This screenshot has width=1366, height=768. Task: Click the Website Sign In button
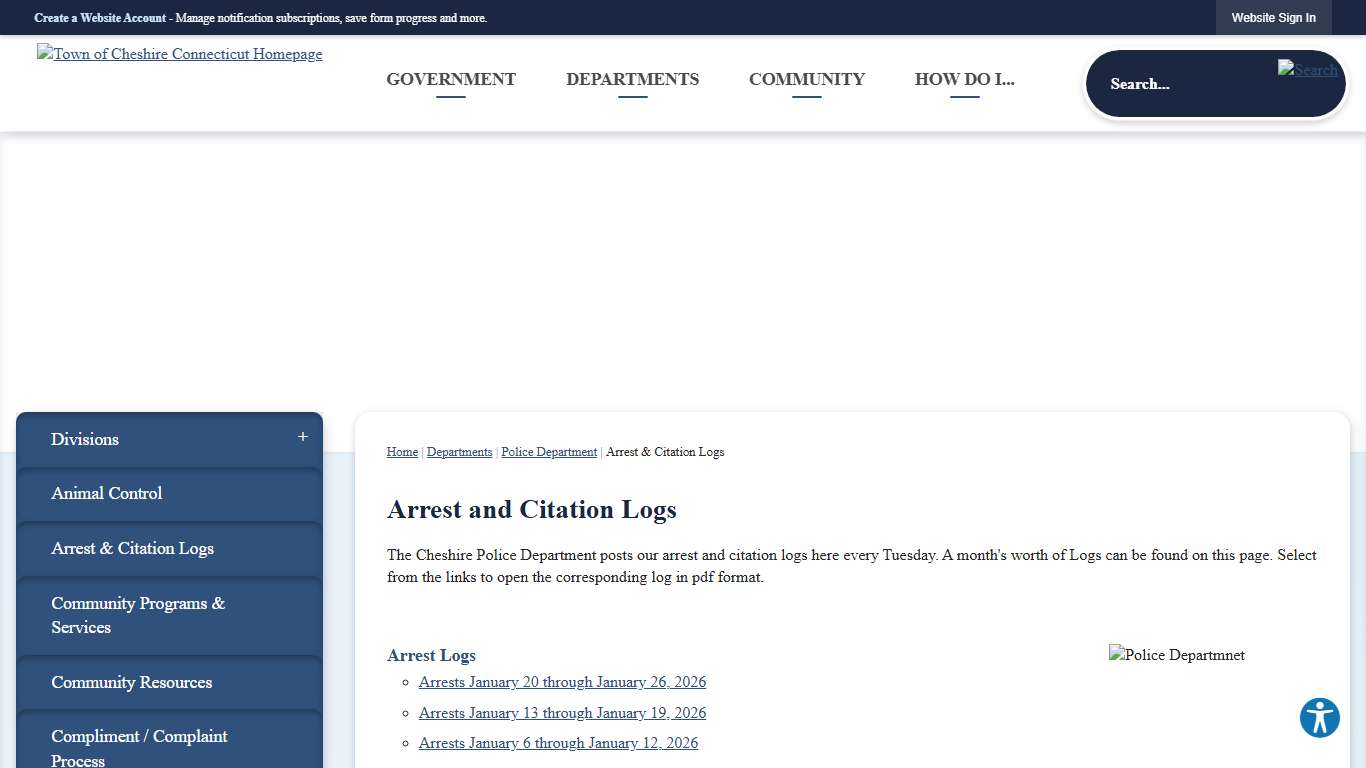[x=1273, y=17]
